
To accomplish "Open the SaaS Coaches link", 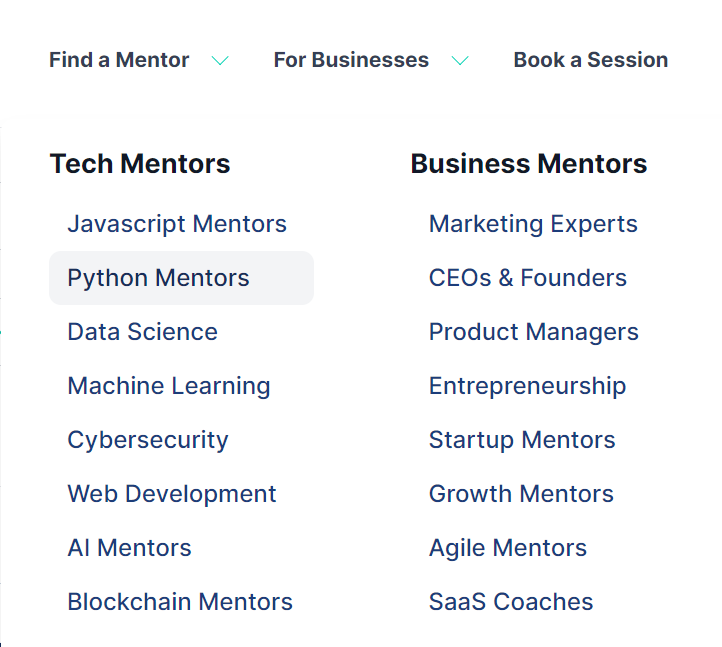I will (511, 602).
